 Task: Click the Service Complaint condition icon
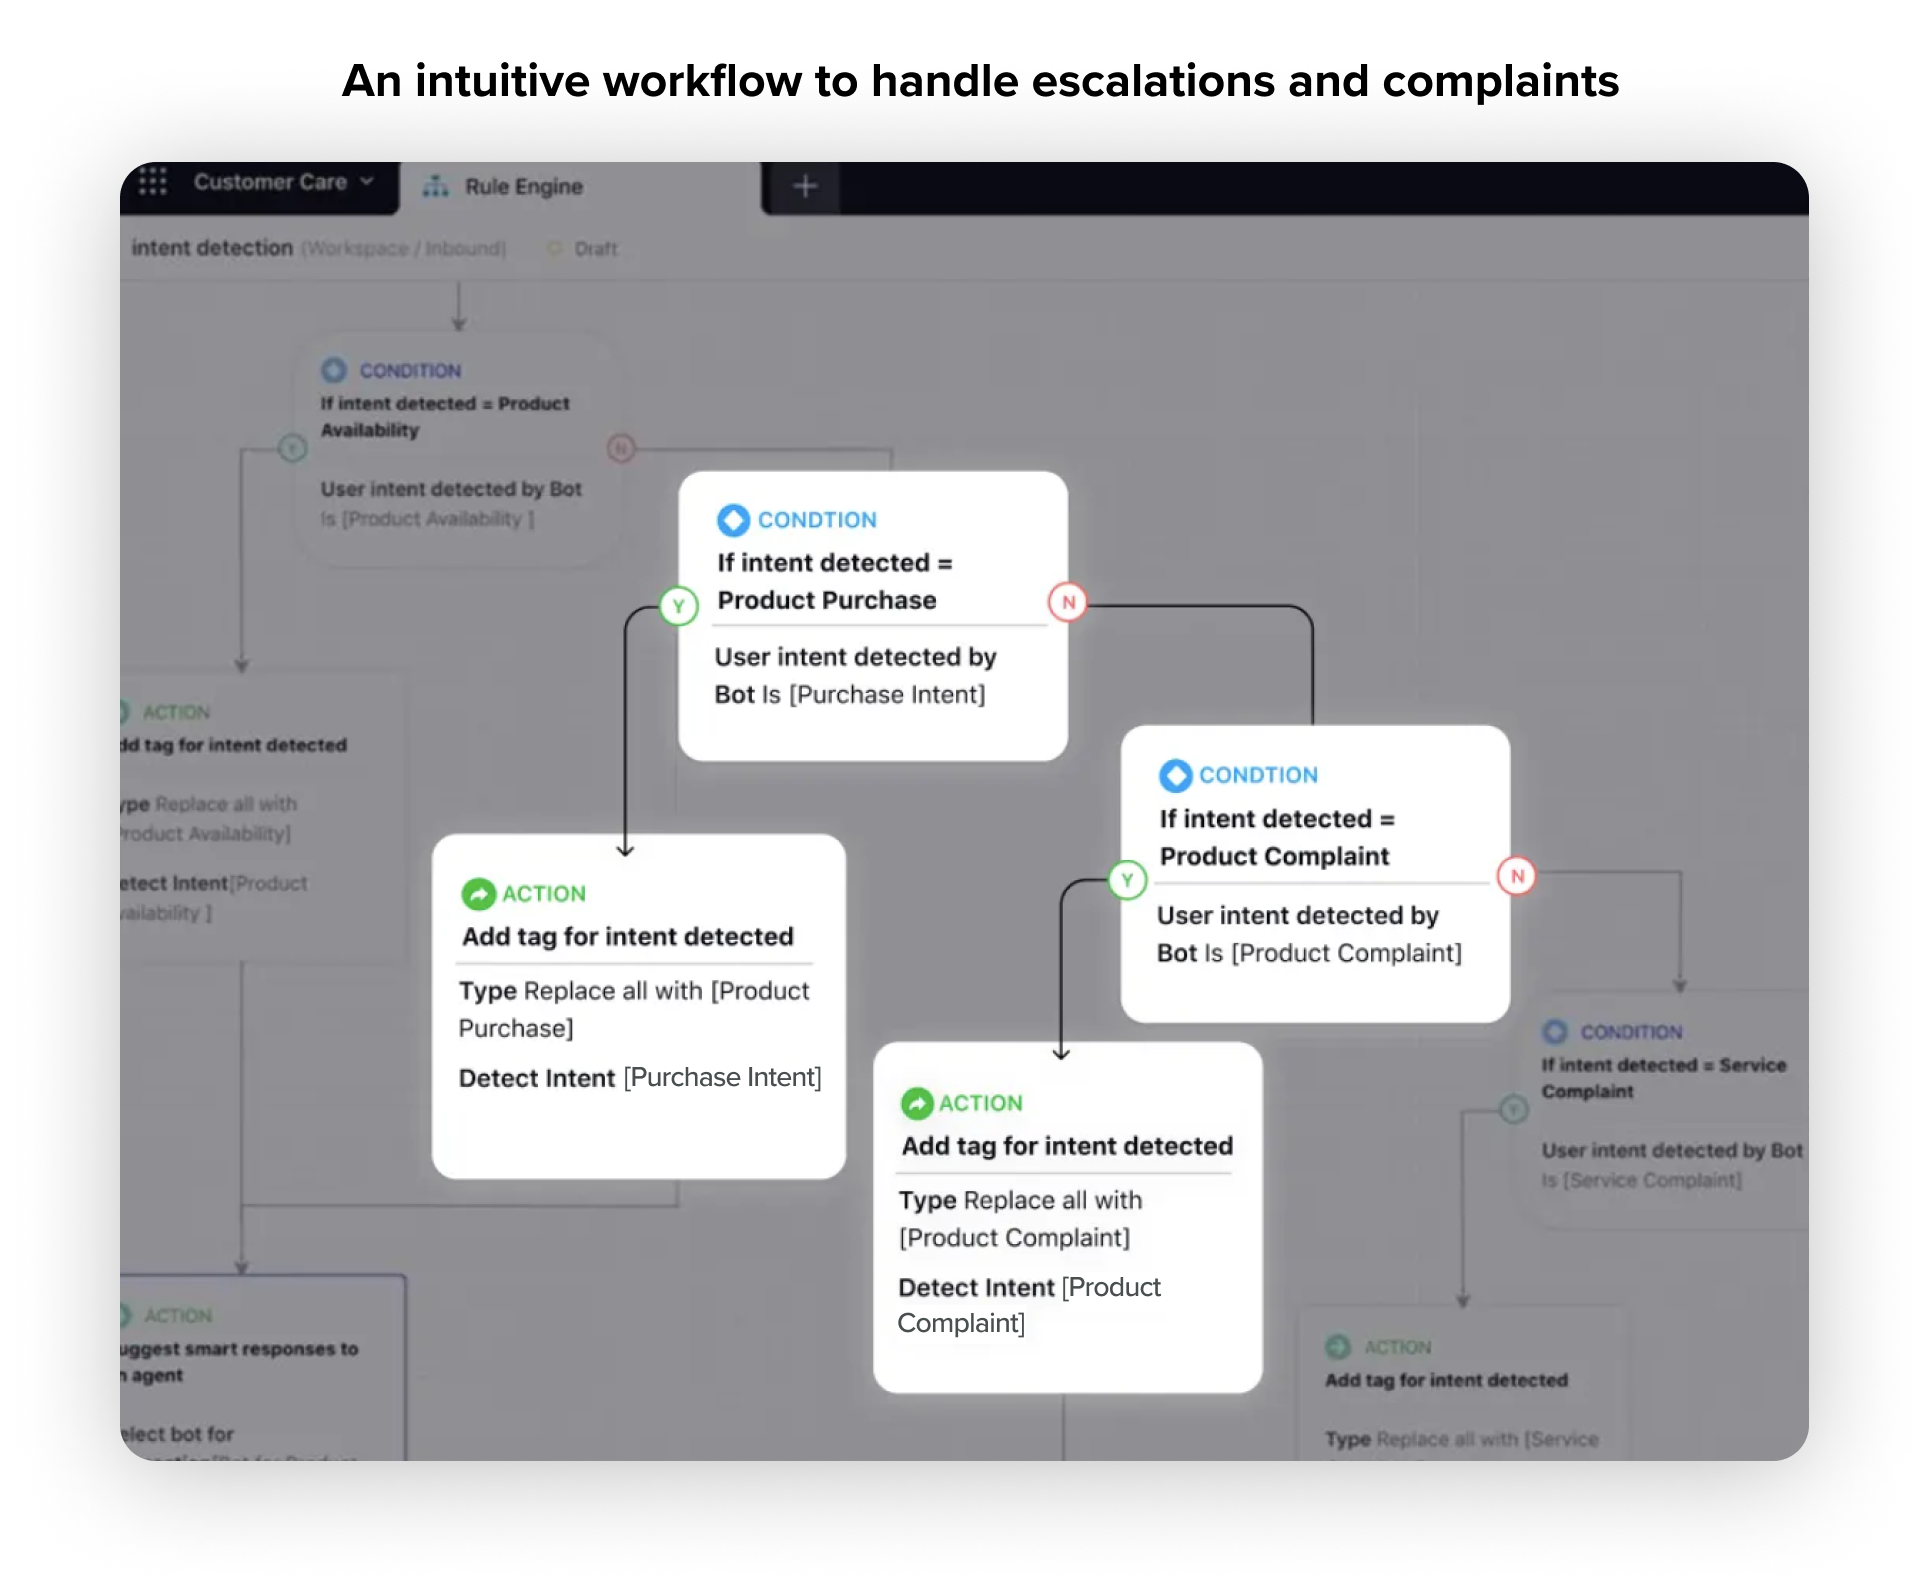[1555, 1031]
